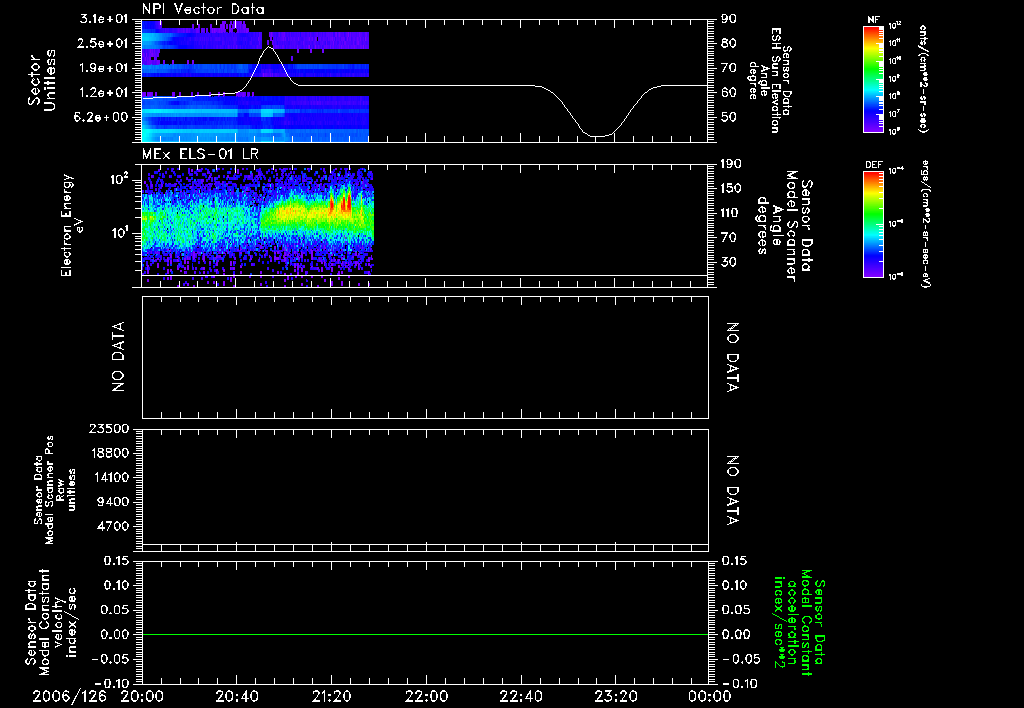Select the 'MEx ELS-01 LR' panel title
Image resolution: width=1024 pixels, height=708 pixels.
pyautogui.click(x=200, y=155)
